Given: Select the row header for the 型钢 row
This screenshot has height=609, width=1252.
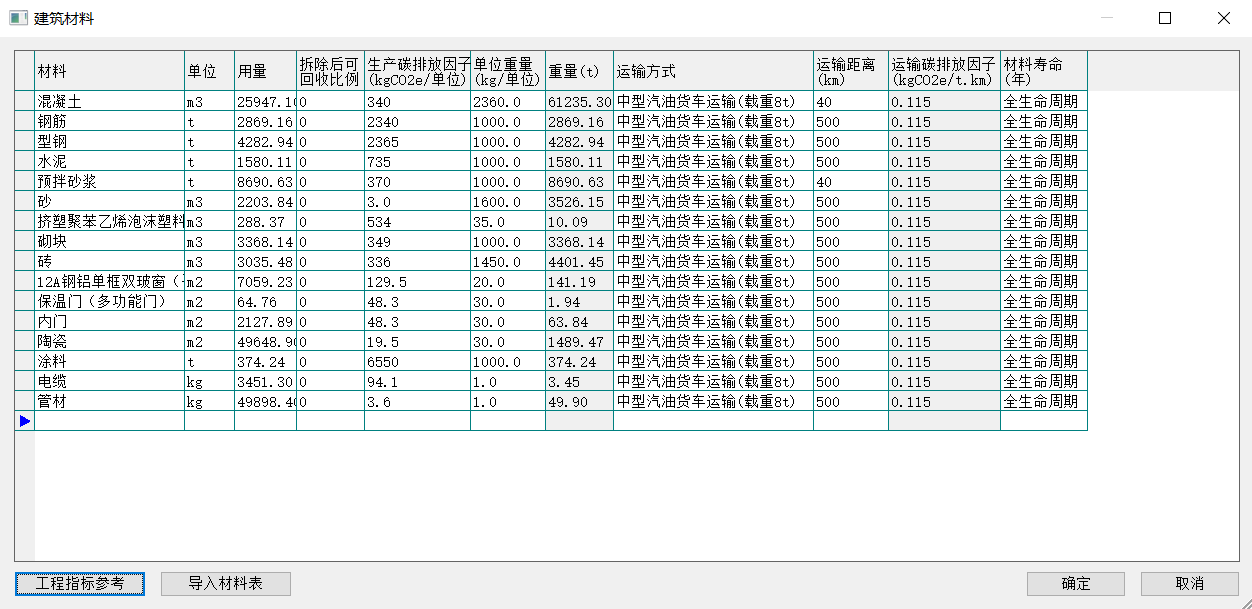Looking at the screenshot, I should click(24, 142).
